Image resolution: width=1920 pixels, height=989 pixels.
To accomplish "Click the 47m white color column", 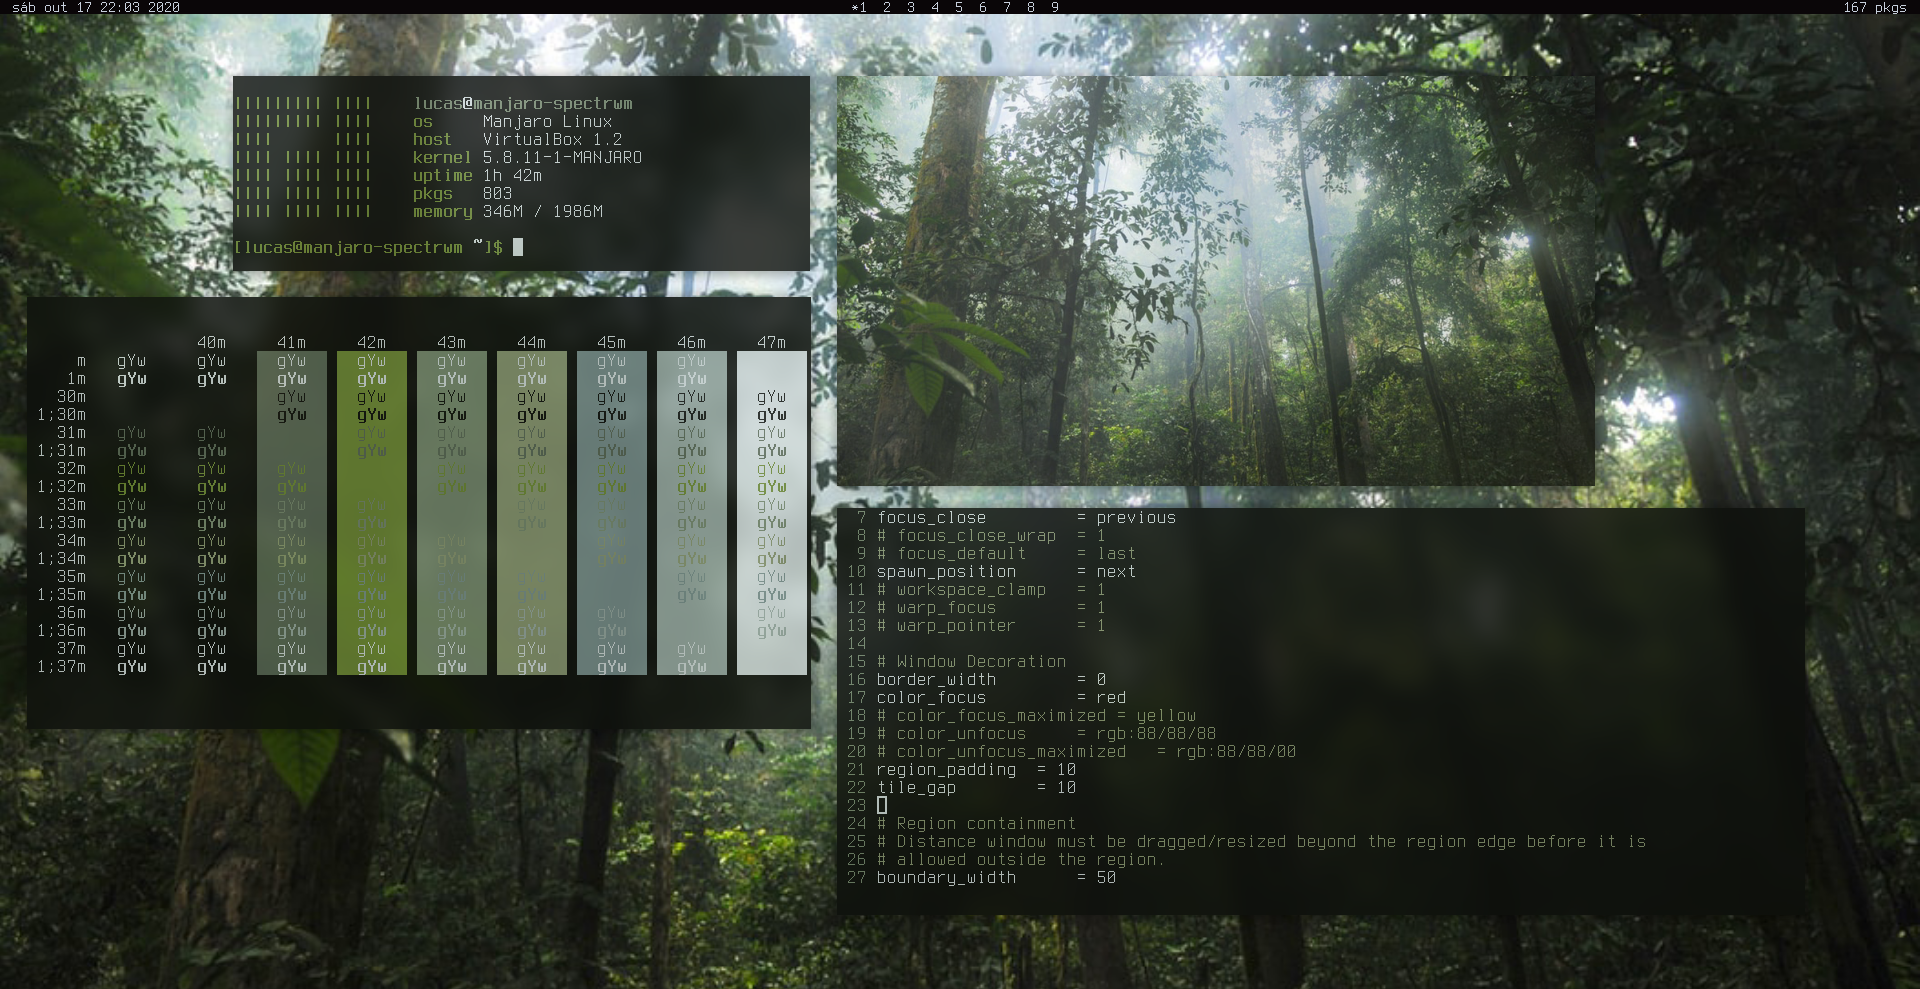I will pos(771,513).
